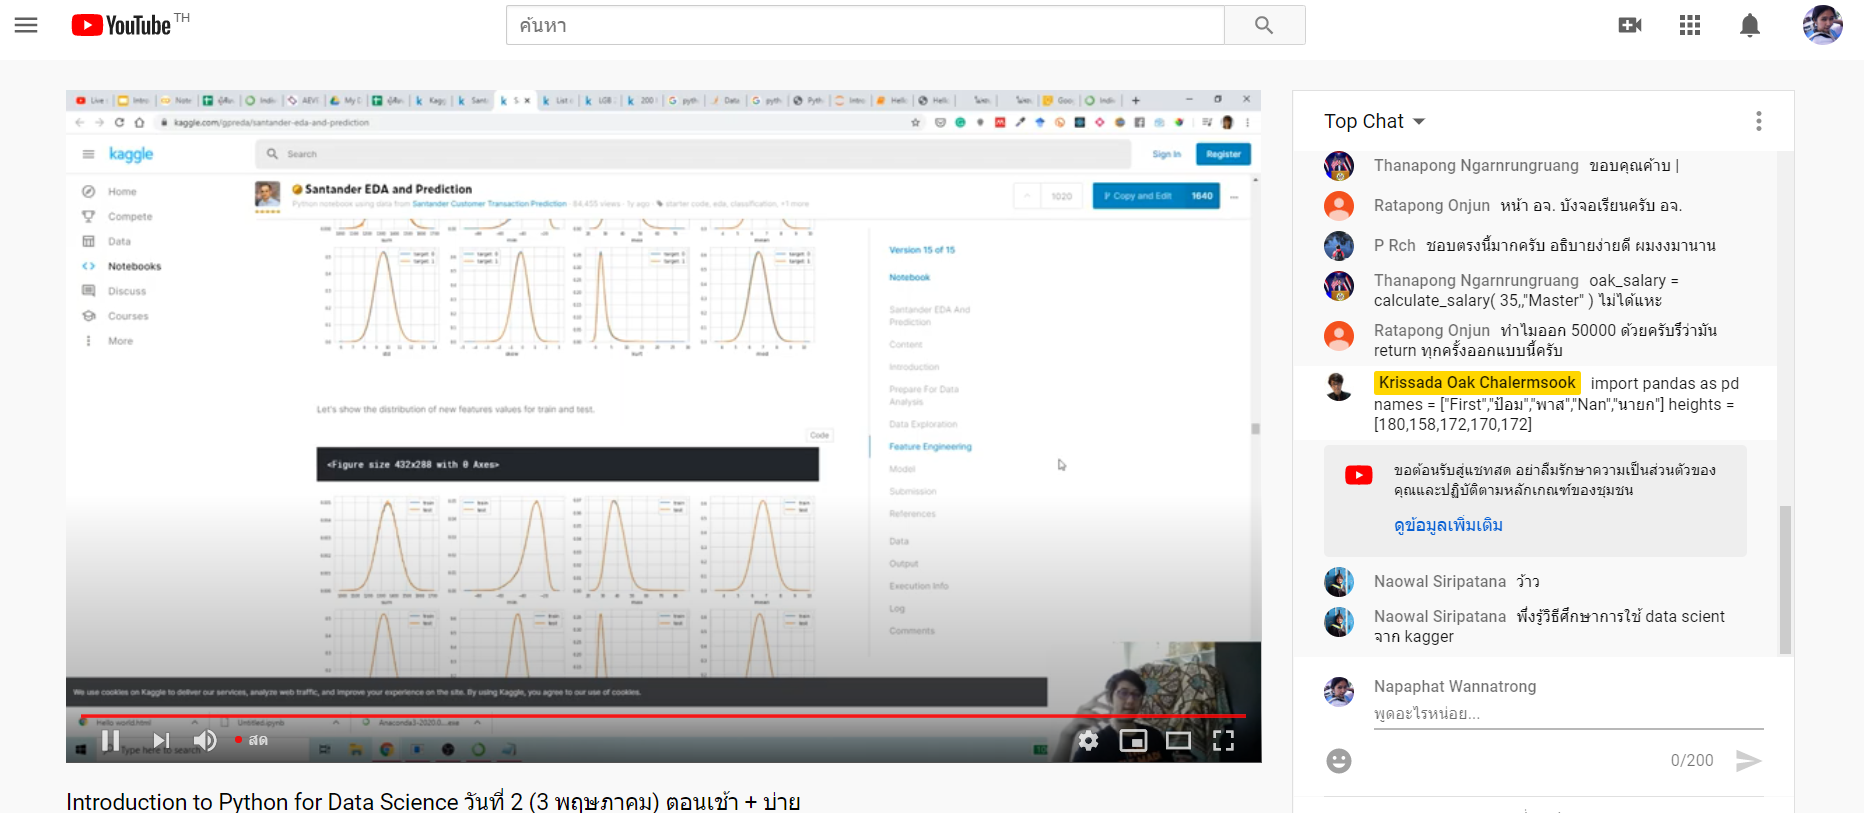
Task: Open the account avatar menu
Action: (x=1823, y=25)
